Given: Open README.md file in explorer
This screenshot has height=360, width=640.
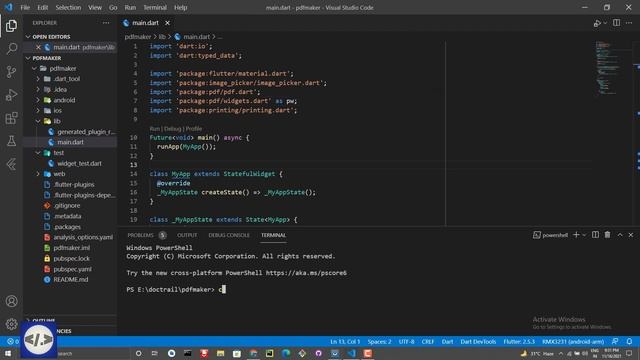Looking at the screenshot, I should click(x=71, y=280).
